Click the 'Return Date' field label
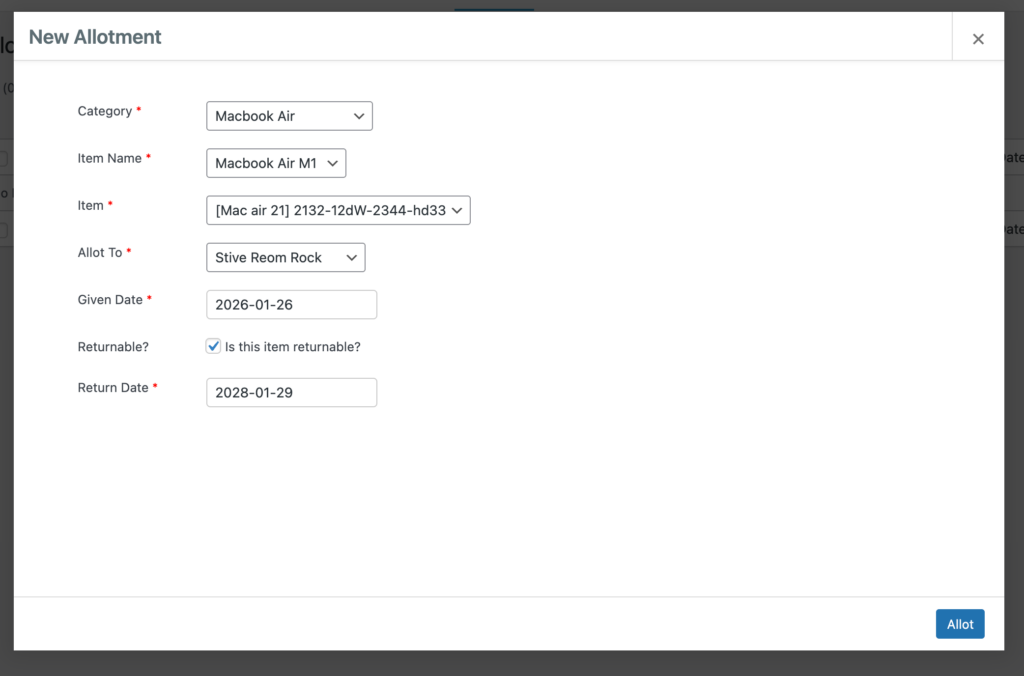 coord(113,387)
